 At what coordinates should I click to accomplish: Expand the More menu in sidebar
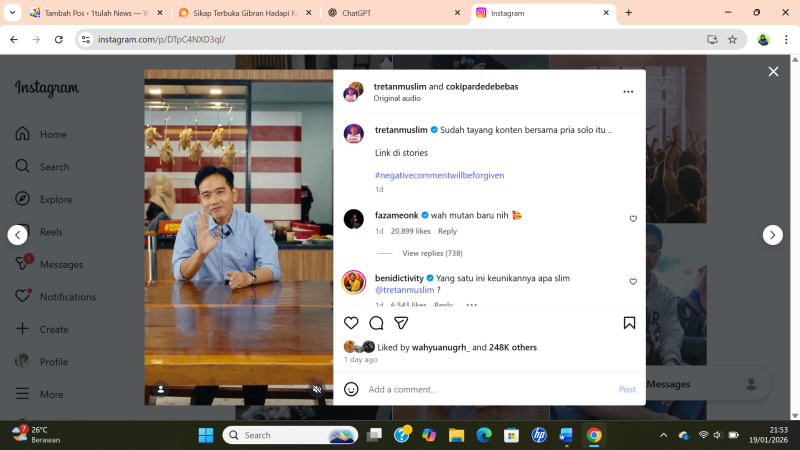pyautogui.click(x=39, y=394)
